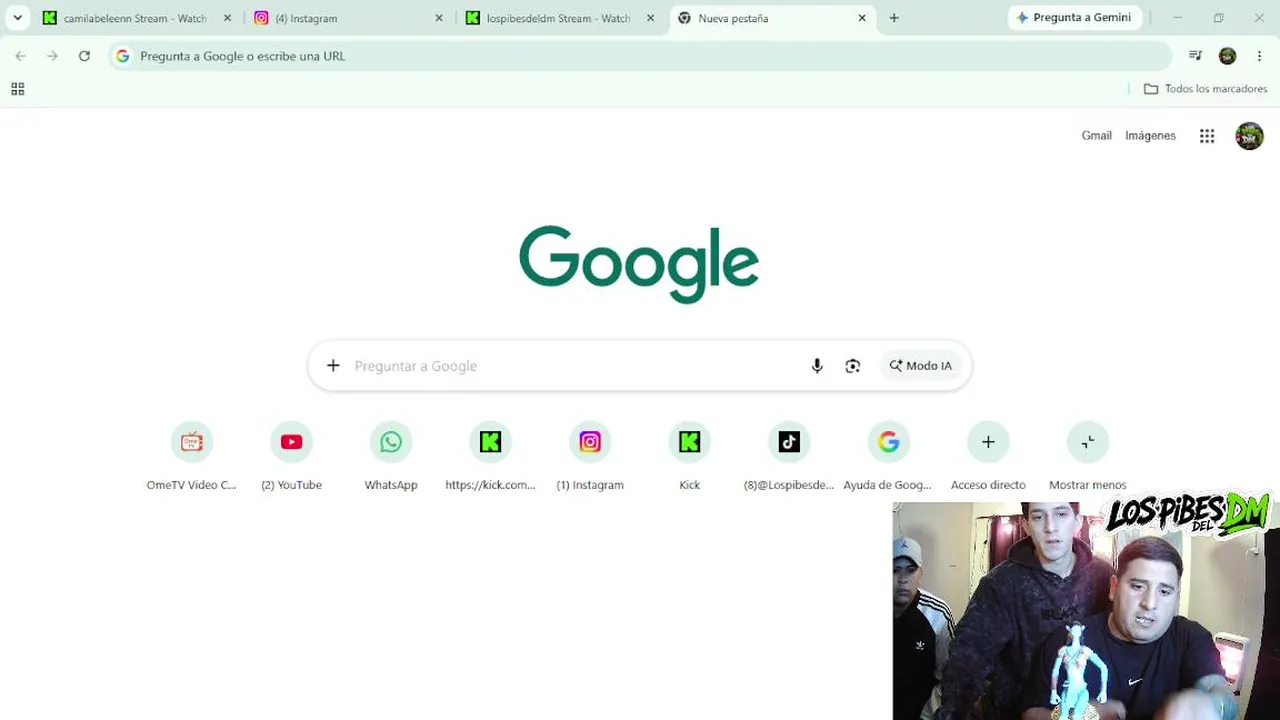Open the (8)@Lospibesde... TikTok shortcut
The height and width of the screenshot is (720, 1280).
[x=789, y=458]
